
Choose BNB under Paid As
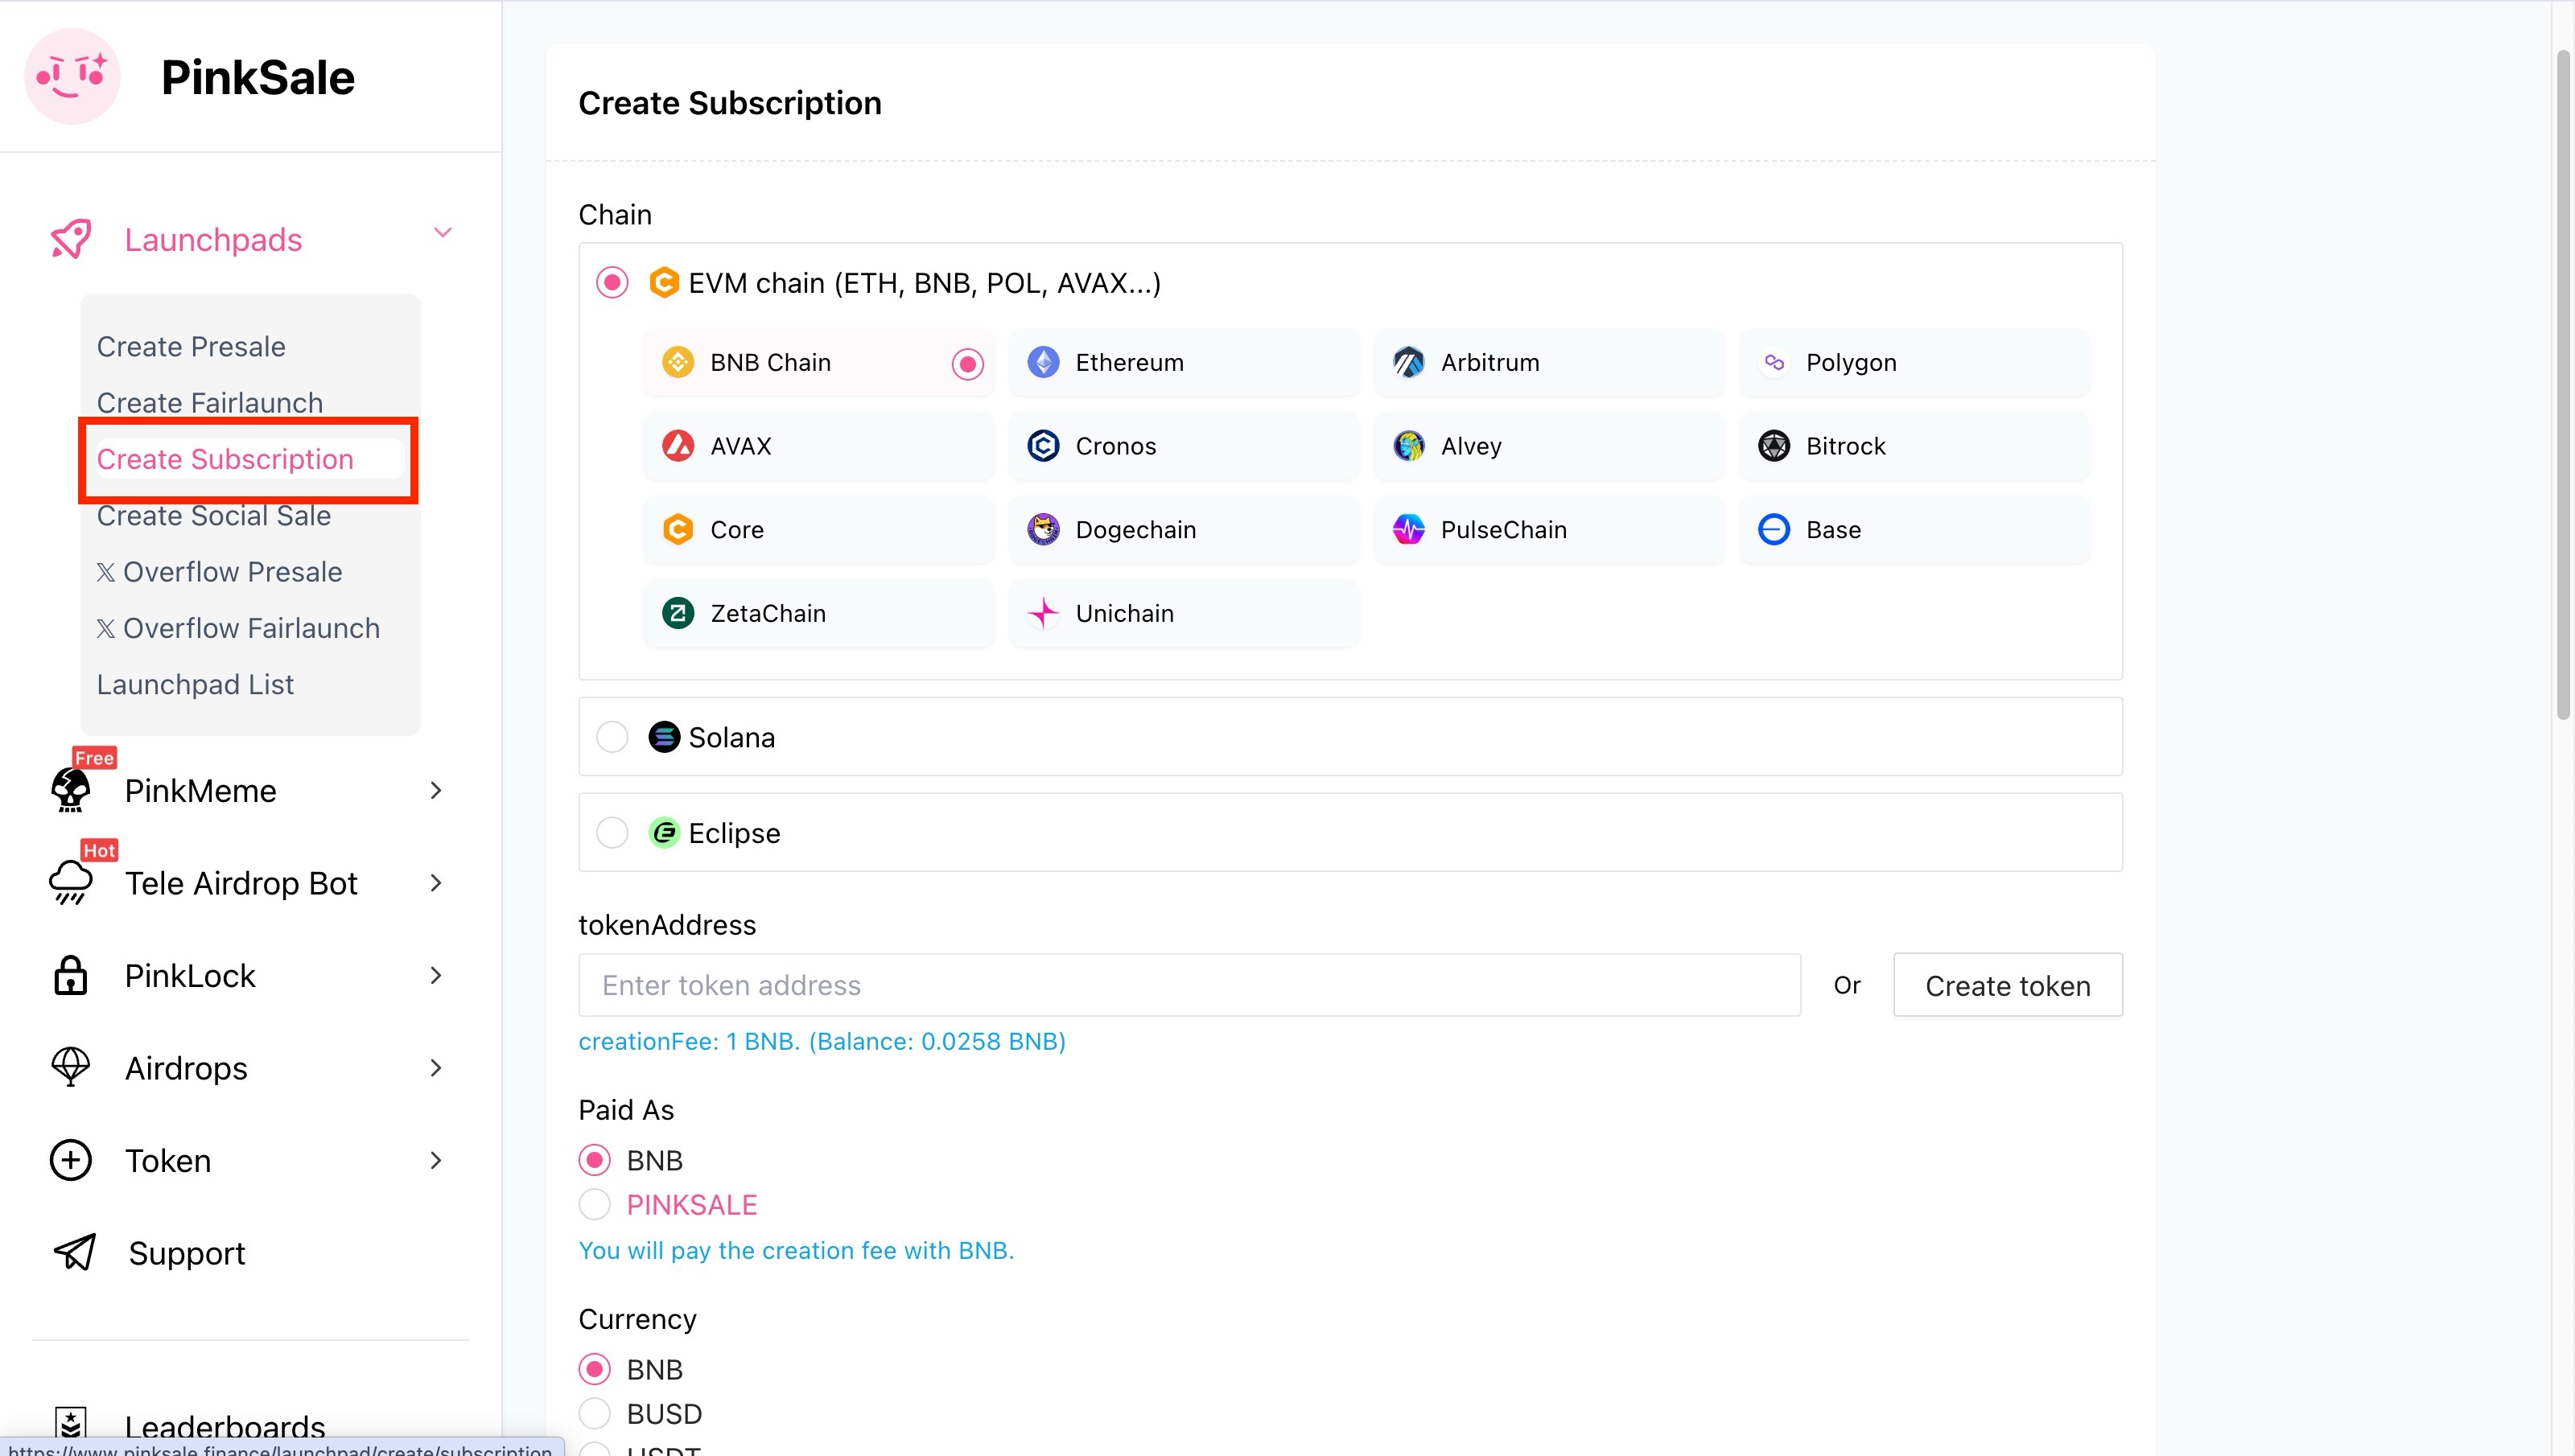point(595,1160)
